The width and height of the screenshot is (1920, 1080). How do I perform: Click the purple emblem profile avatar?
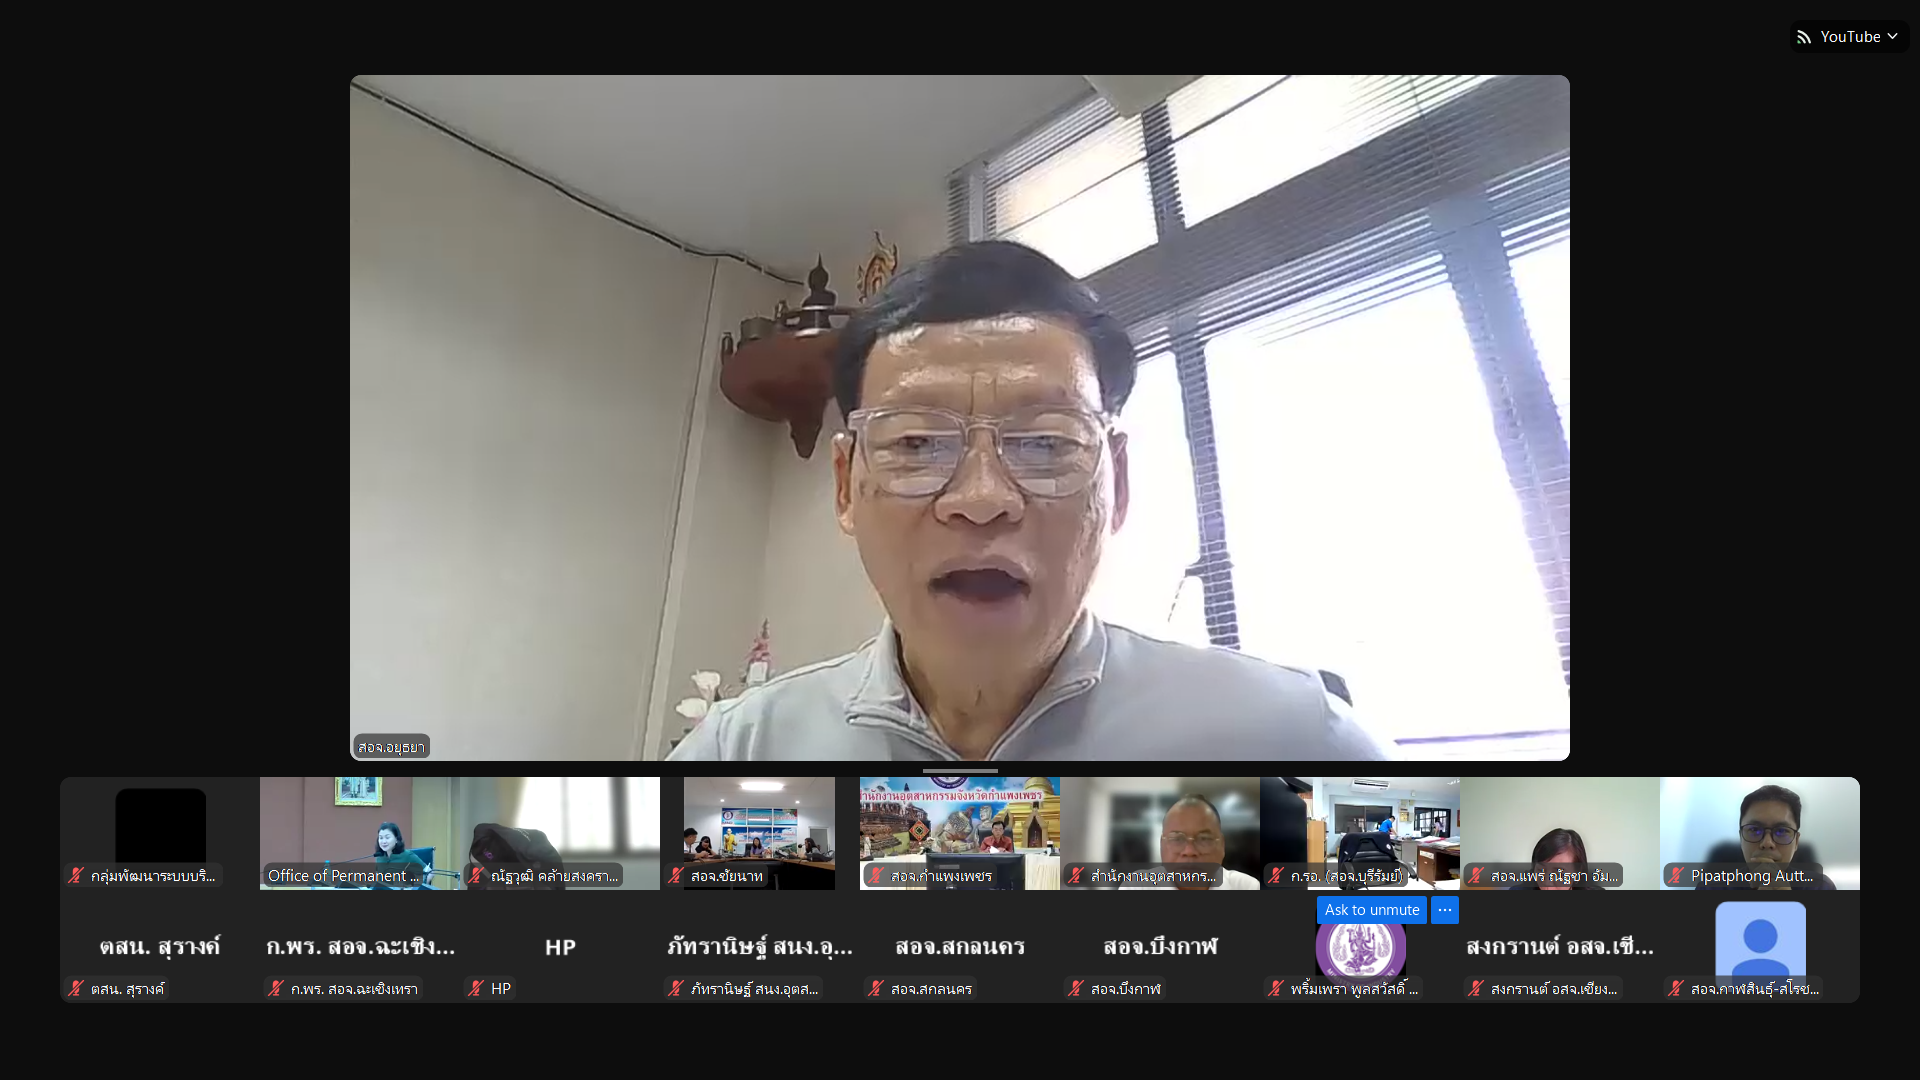pos(1360,948)
